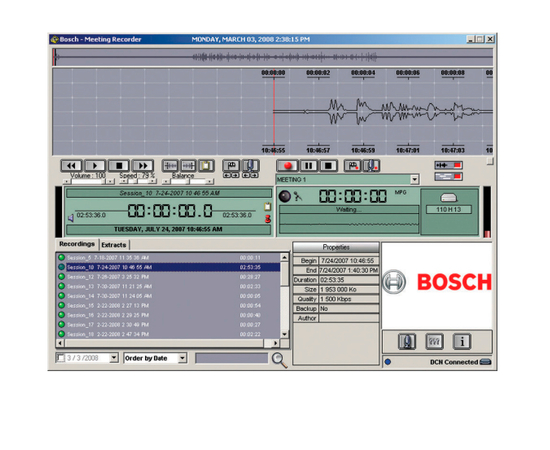Stop playback with the playback stop button

click(119, 165)
